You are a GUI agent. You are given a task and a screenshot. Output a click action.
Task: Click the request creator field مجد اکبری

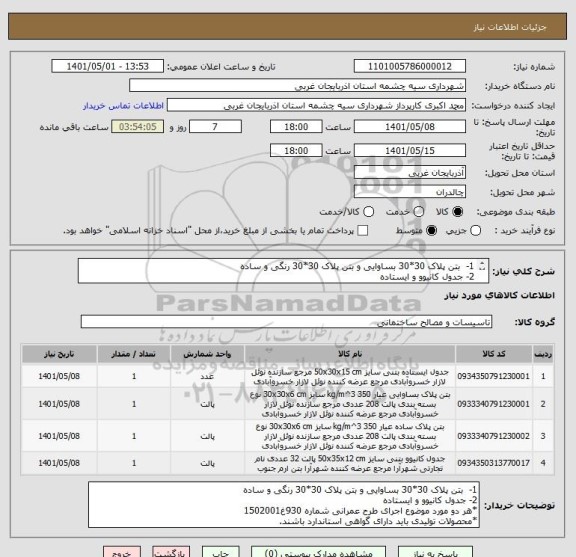316,105
